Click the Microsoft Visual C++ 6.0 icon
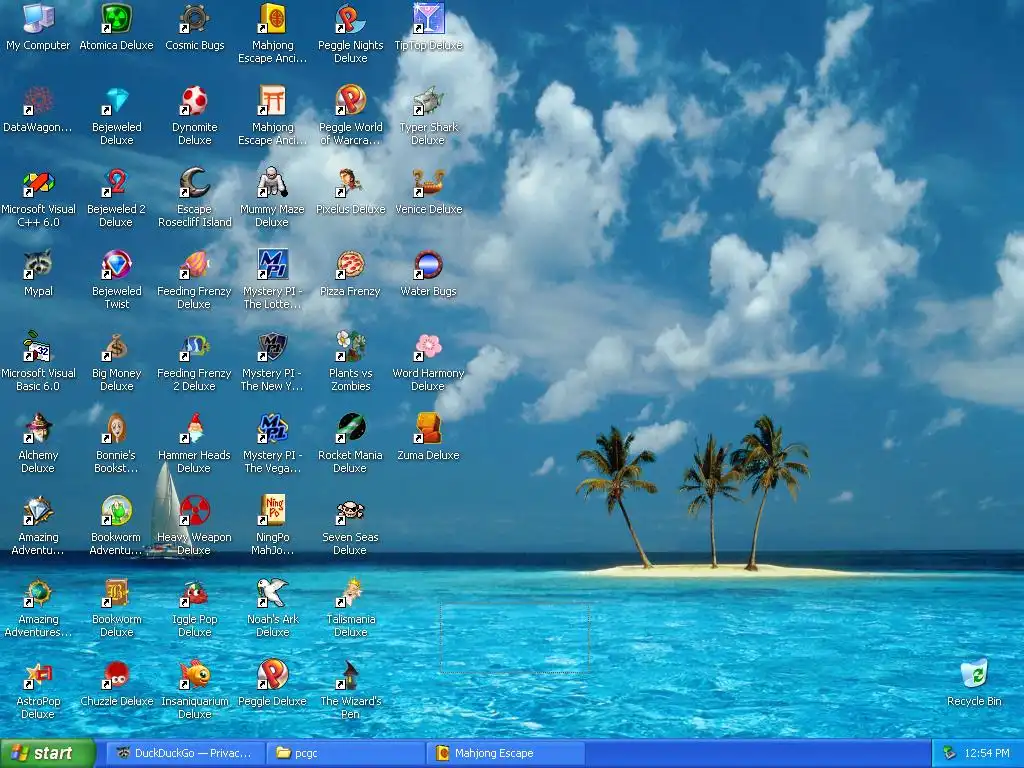Image resolution: width=1024 pixels, height=768 pixels. point(38,183)
